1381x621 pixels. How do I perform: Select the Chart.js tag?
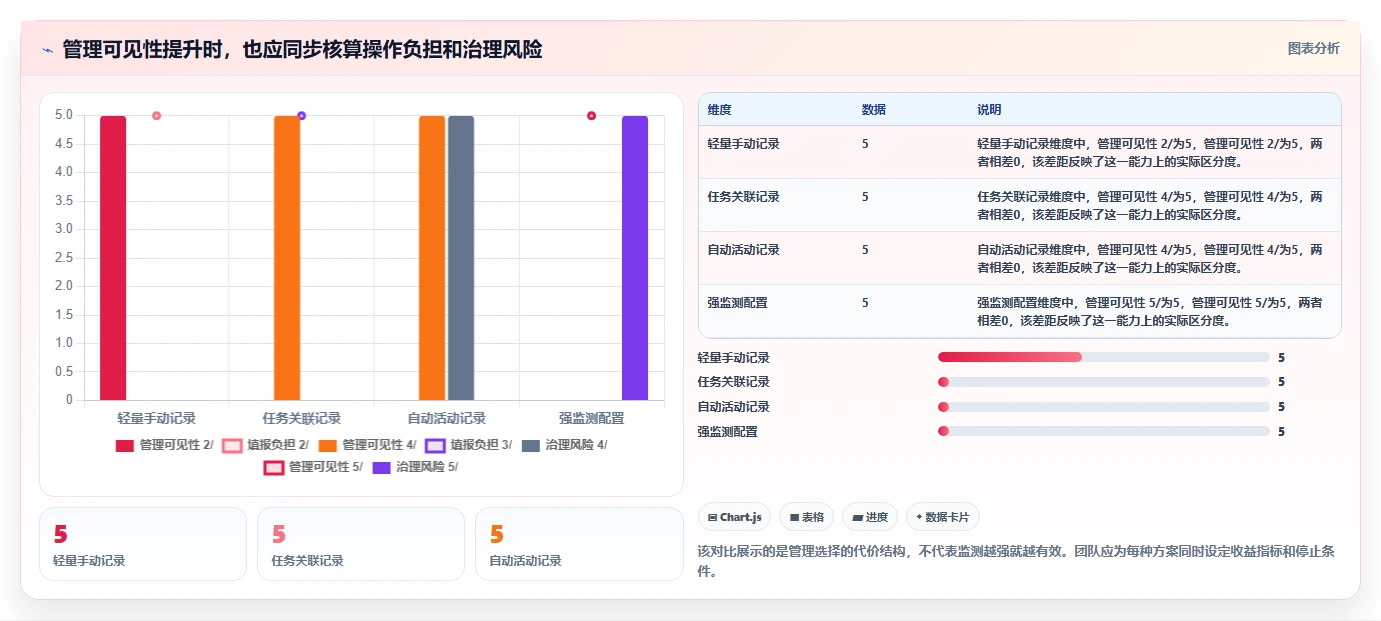(x=734, y=517)
